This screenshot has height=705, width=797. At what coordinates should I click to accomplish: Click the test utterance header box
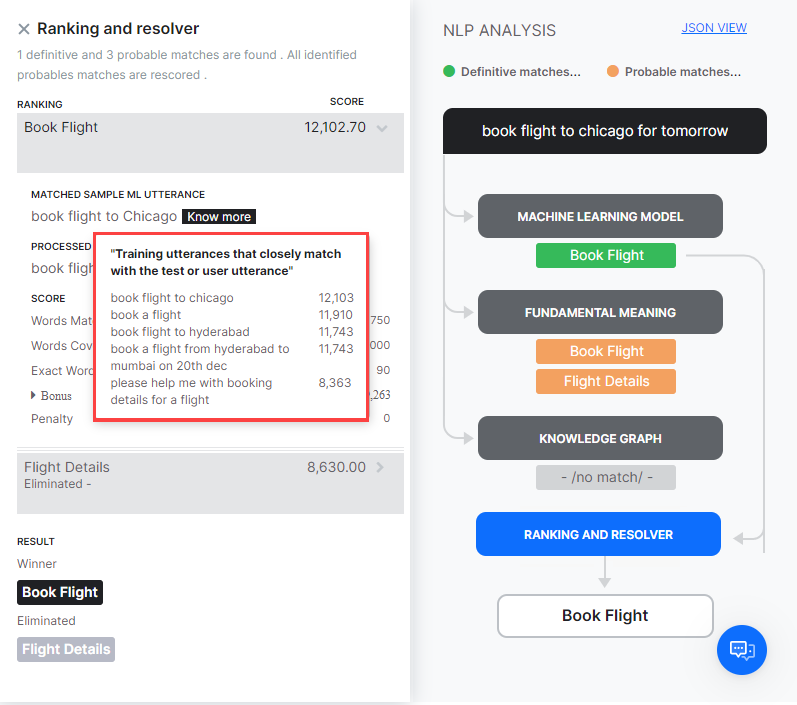pos(605,131)
